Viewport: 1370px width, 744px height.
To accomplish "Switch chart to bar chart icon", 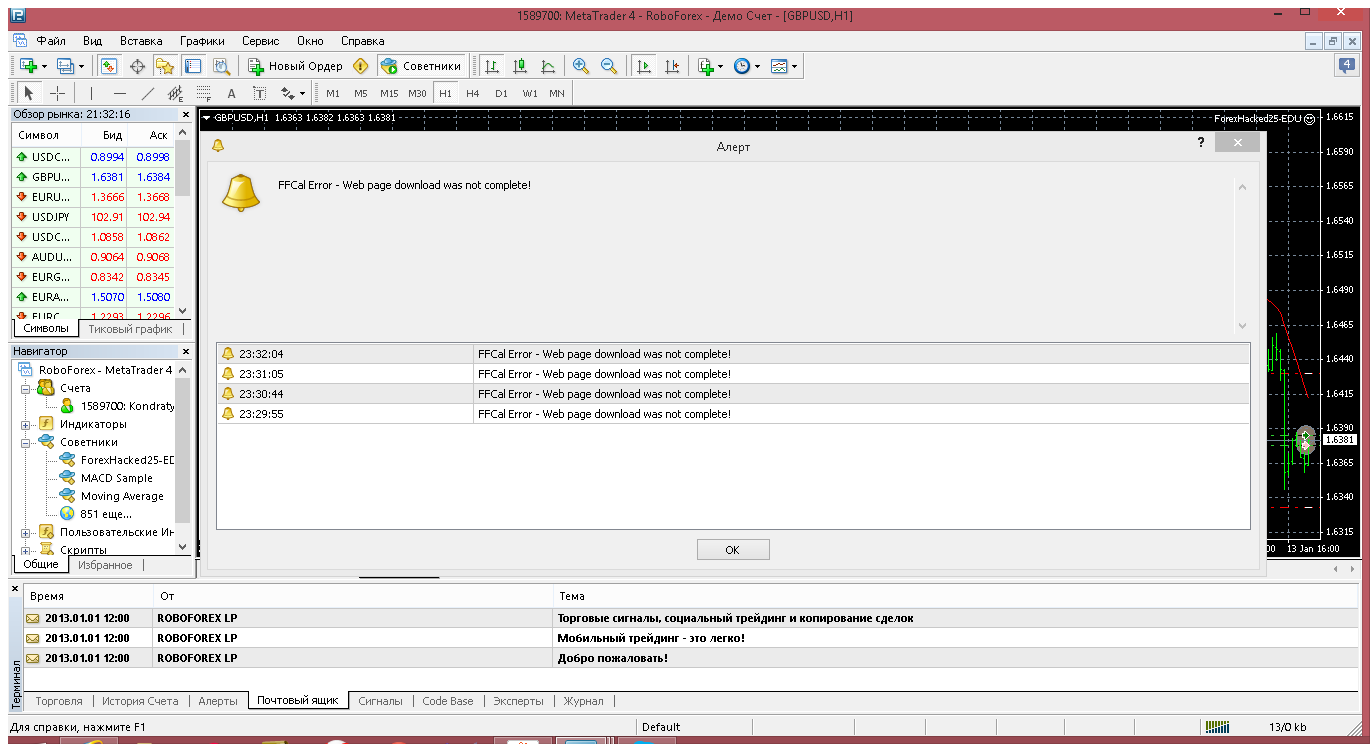I will point(492,66).
